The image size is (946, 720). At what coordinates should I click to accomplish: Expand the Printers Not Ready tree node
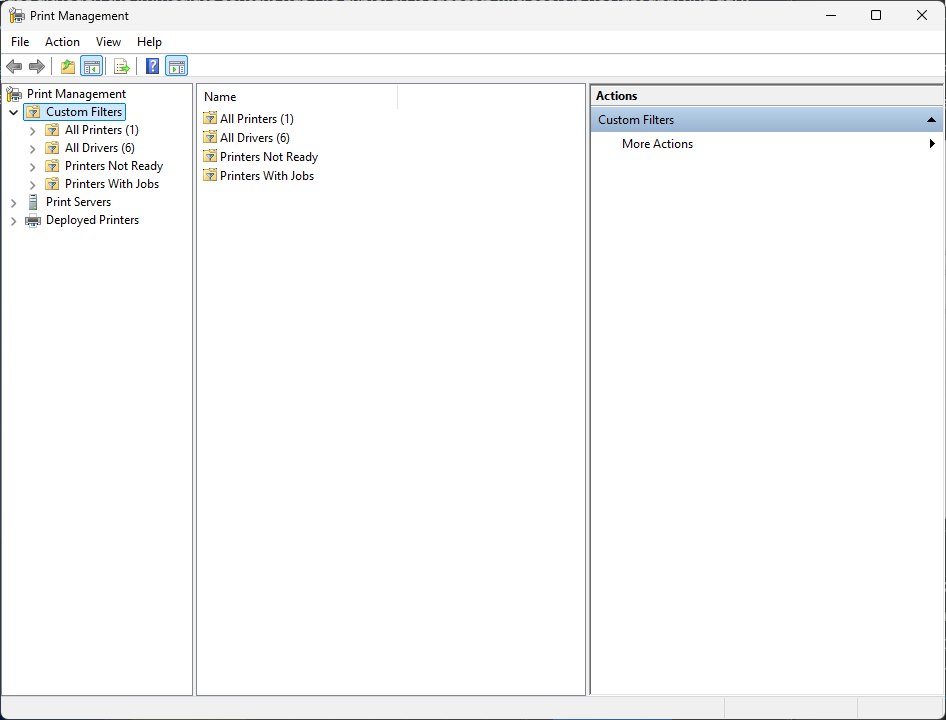(x=33, y=167)
